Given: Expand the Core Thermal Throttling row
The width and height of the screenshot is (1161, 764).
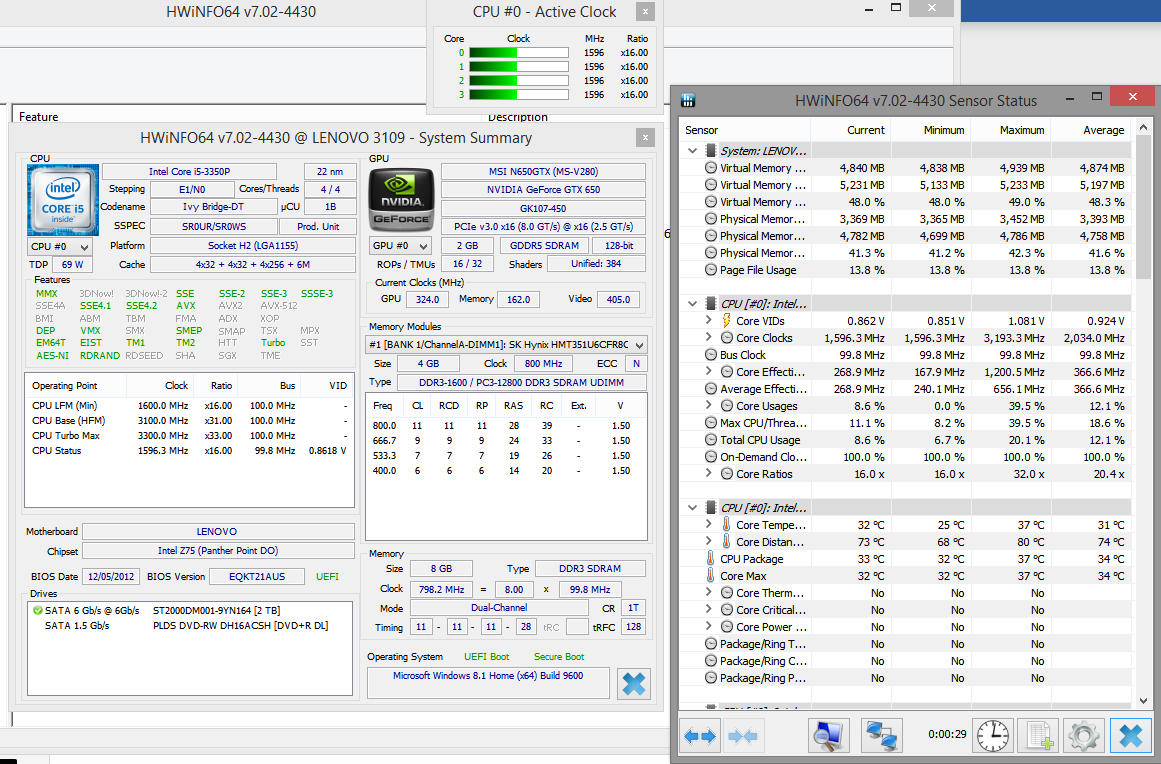Looking at the screenshot, I should click(x=709, y=593).
